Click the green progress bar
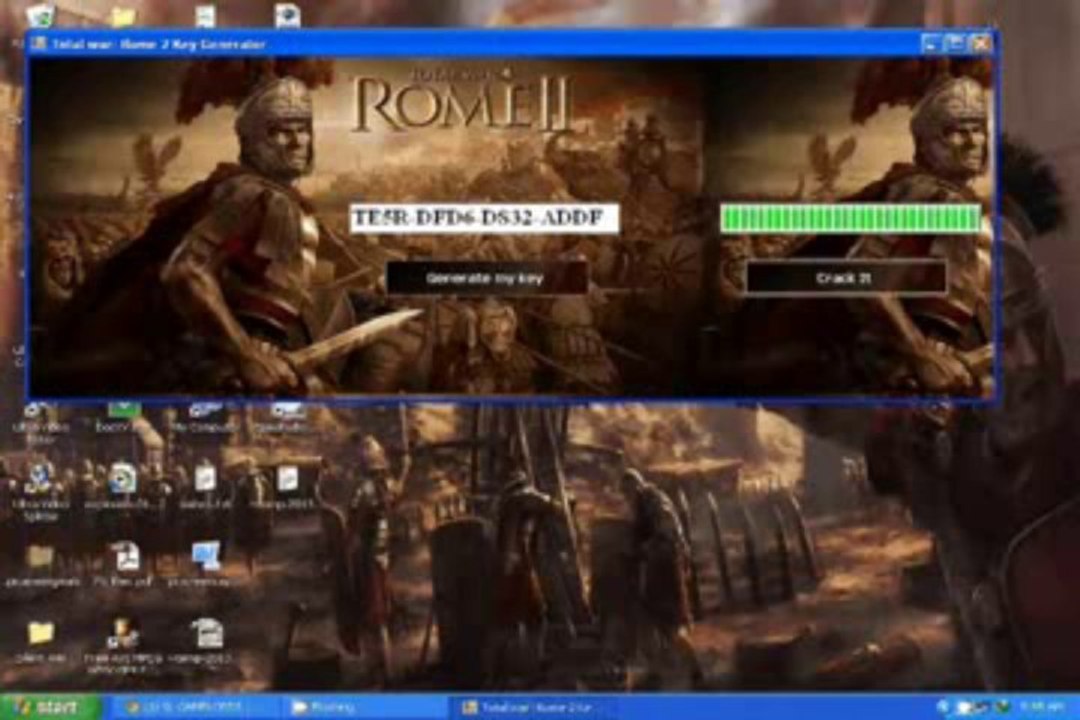Image resolution: width=1080 pixels, height=720 pixels. pyautogui.click(x=850, y=218)
